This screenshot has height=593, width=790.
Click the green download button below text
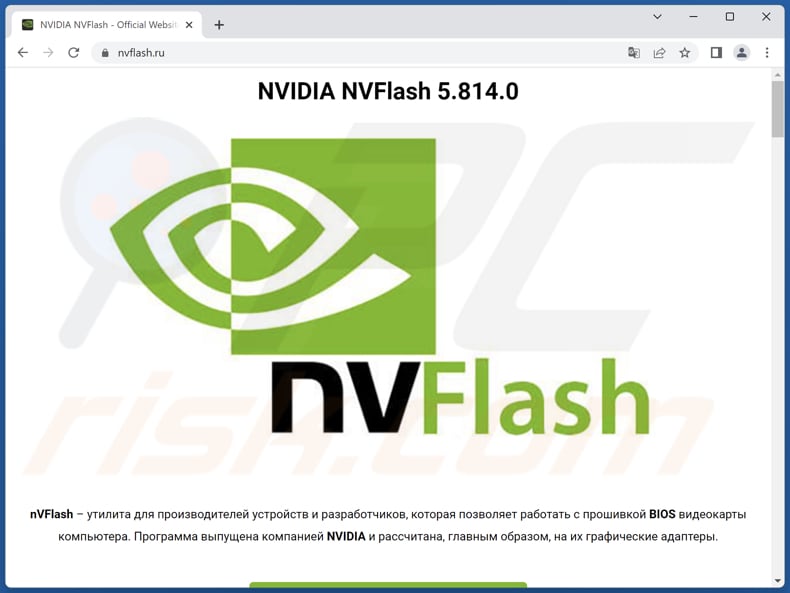pos(388,585)
